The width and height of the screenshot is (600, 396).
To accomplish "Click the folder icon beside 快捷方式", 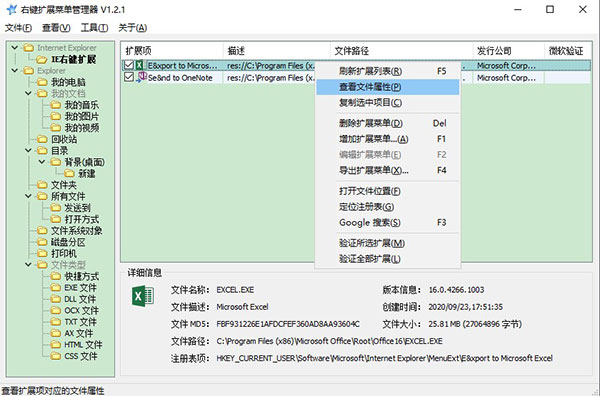I will pos(56,276).
